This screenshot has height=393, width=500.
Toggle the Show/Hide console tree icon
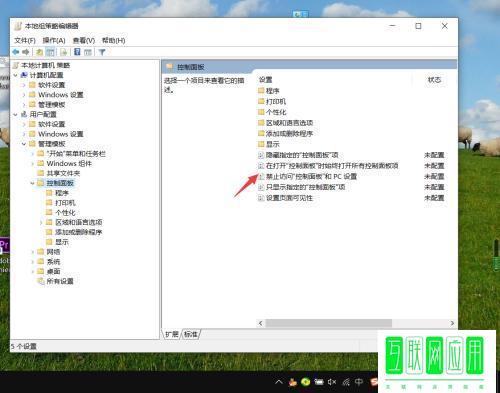click(50, 52)
